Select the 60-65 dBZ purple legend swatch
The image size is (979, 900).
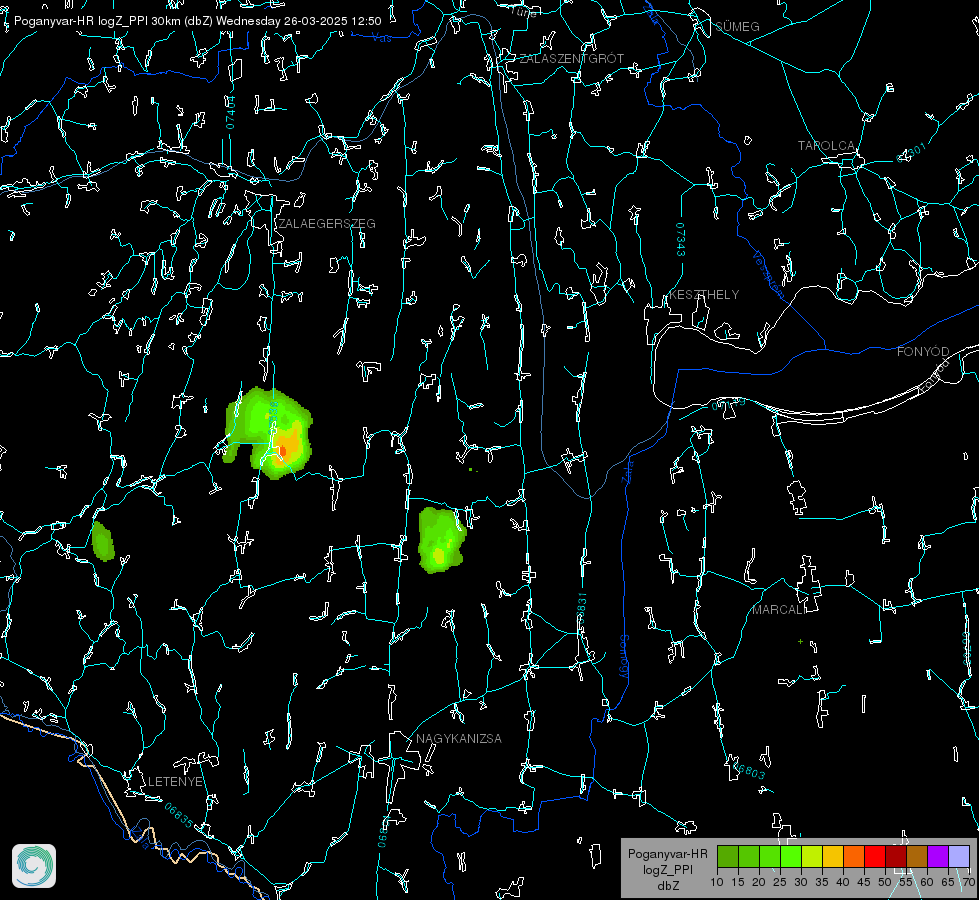click(x=937, y=856)
